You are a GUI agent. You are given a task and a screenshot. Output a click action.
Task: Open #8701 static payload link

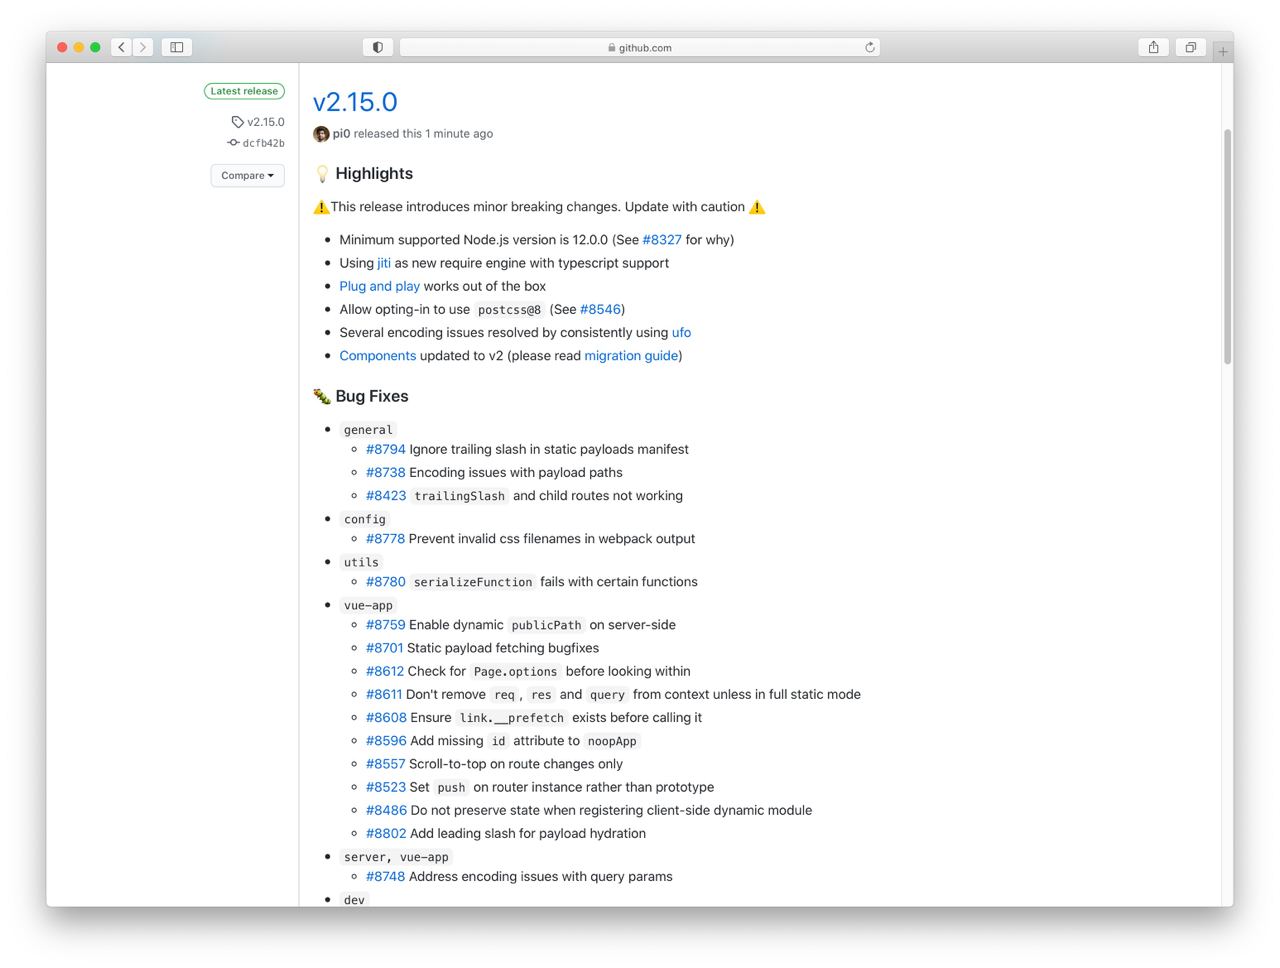(x=385, y=648)
